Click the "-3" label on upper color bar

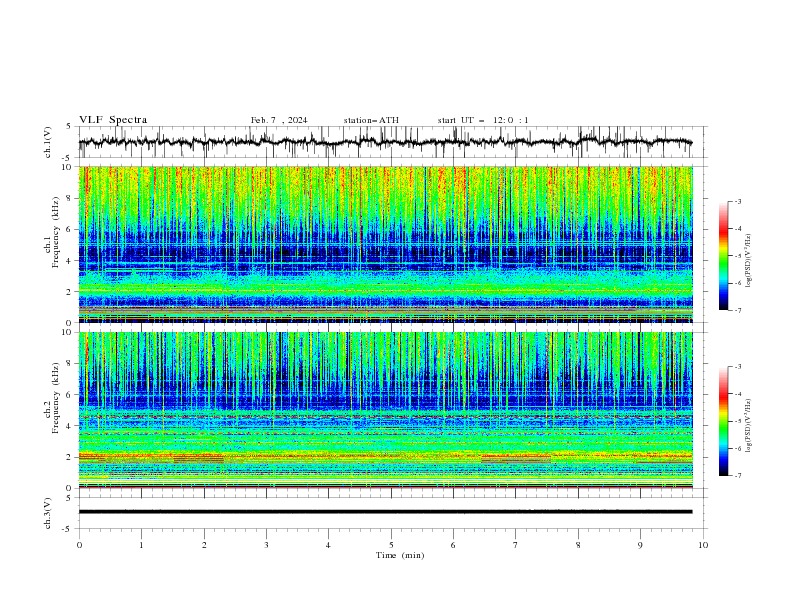(737, 201)
